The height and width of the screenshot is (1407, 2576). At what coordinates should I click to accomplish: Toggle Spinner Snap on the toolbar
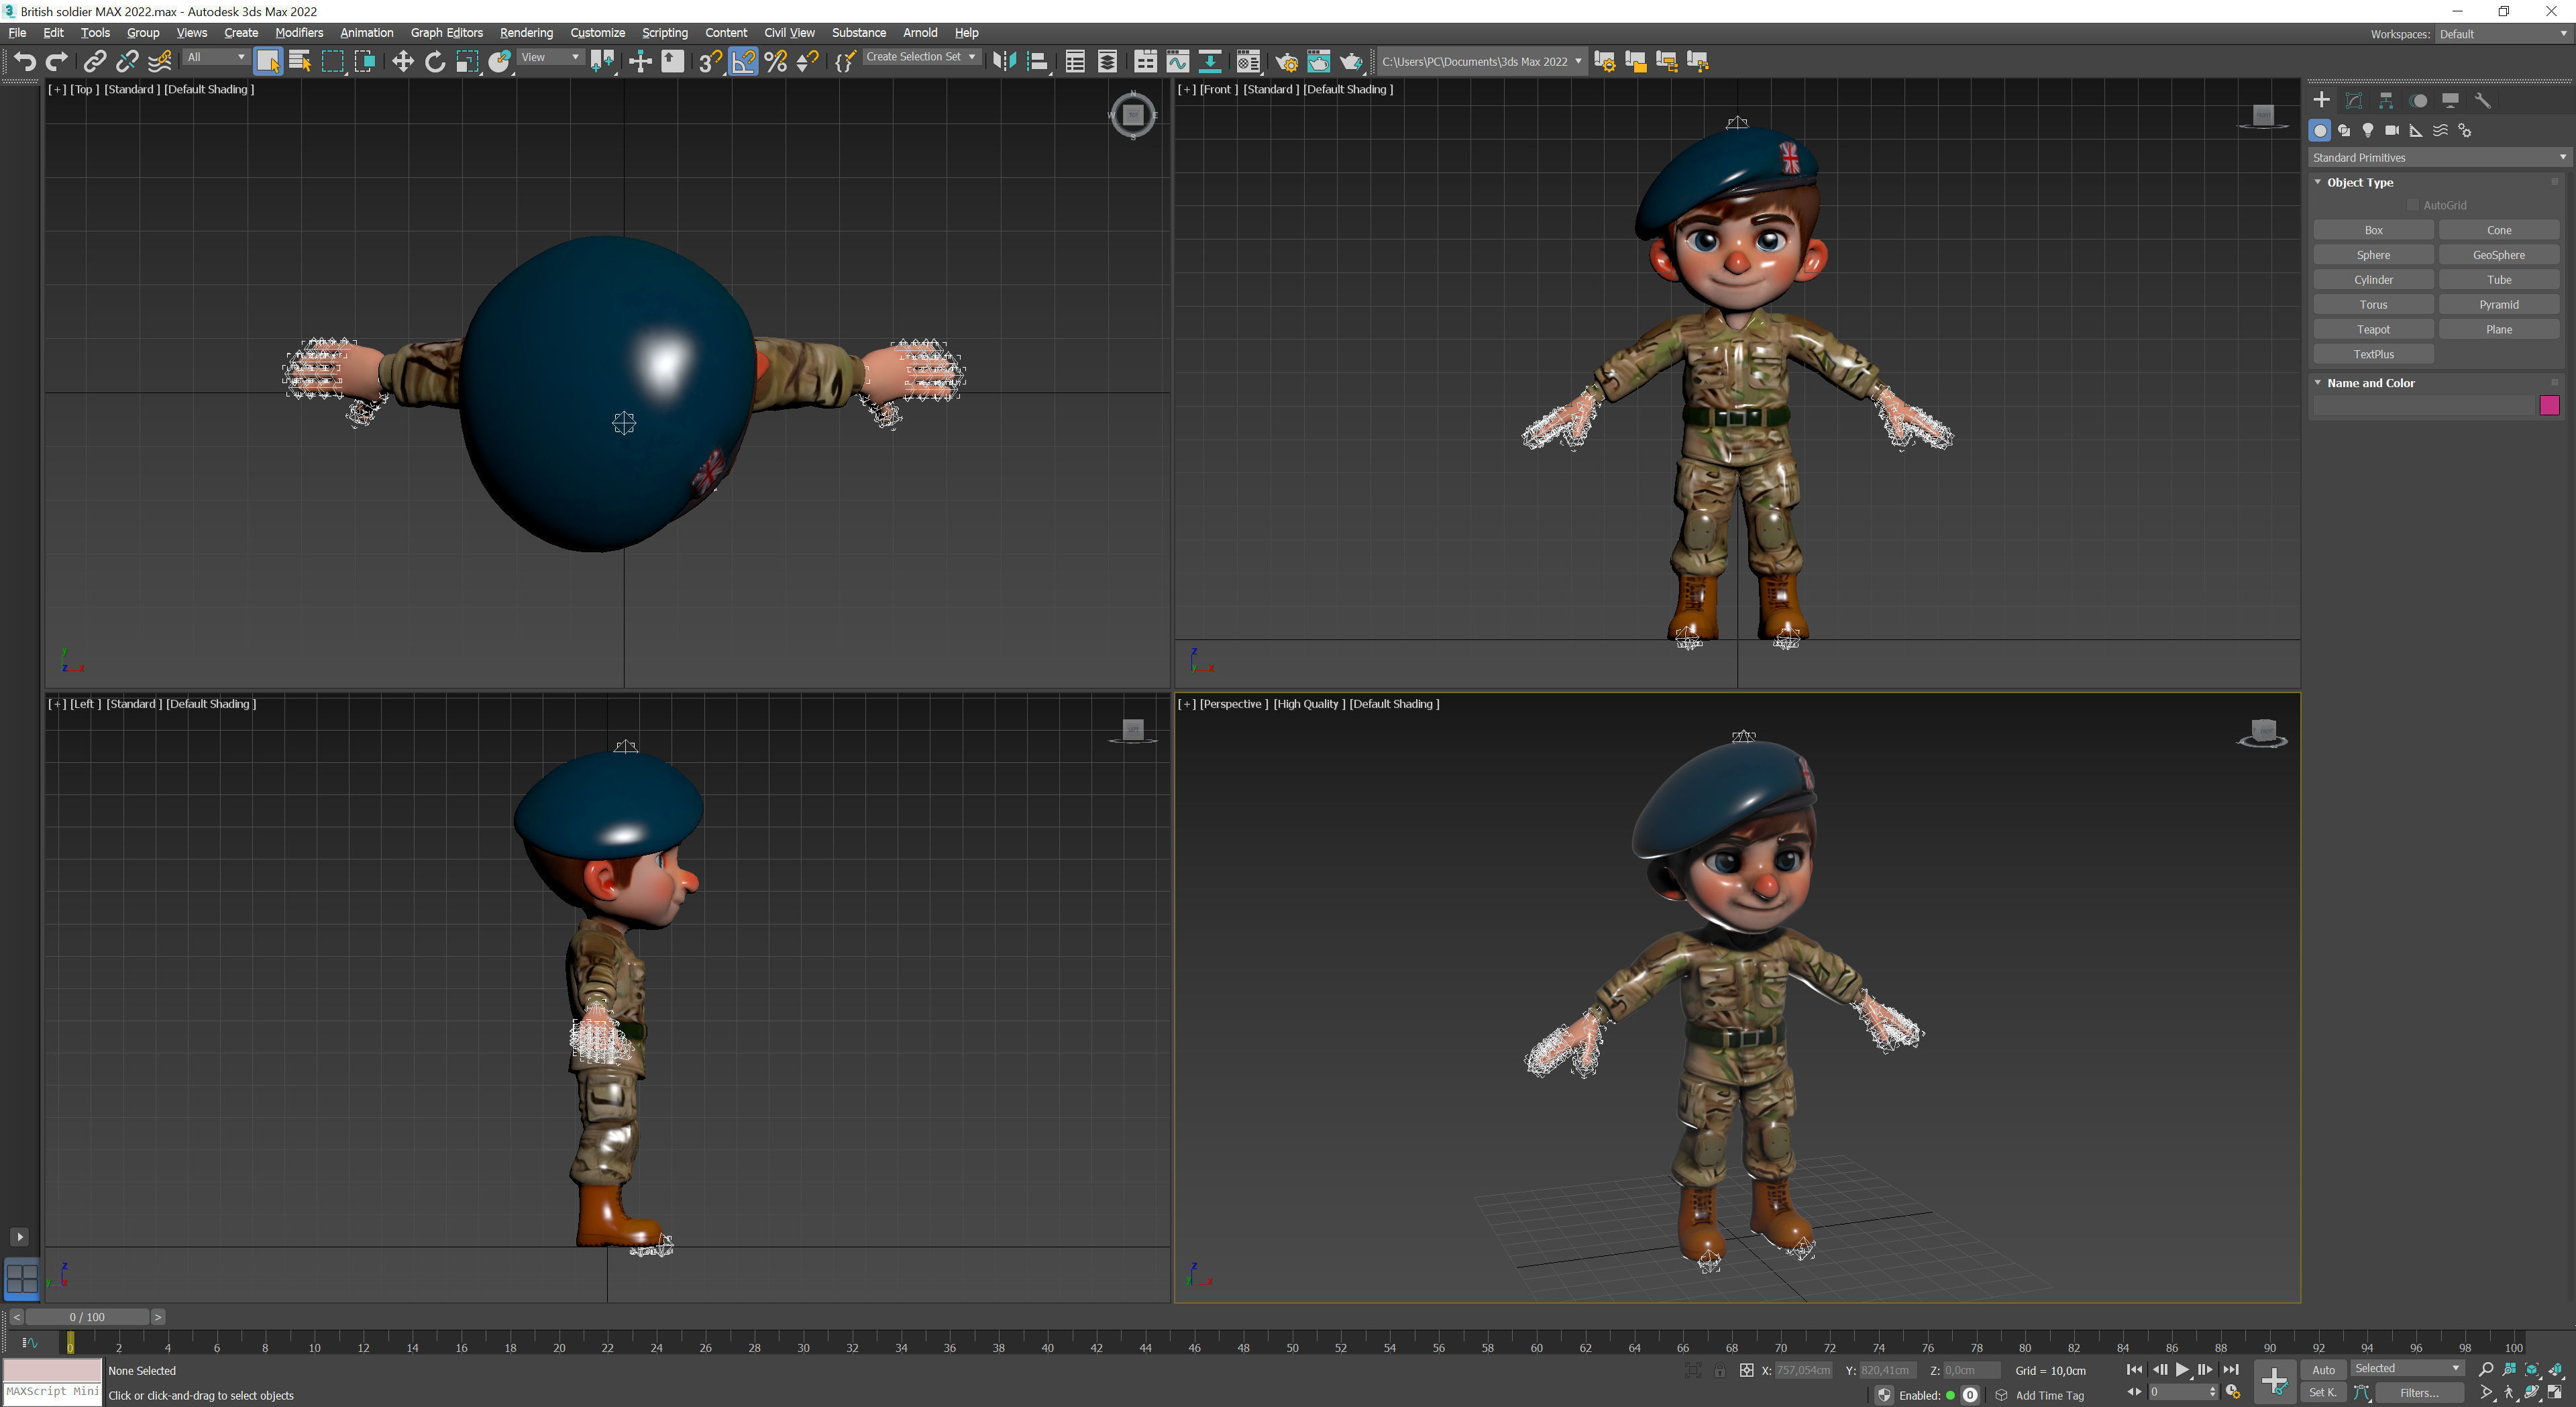click(808, 62)
